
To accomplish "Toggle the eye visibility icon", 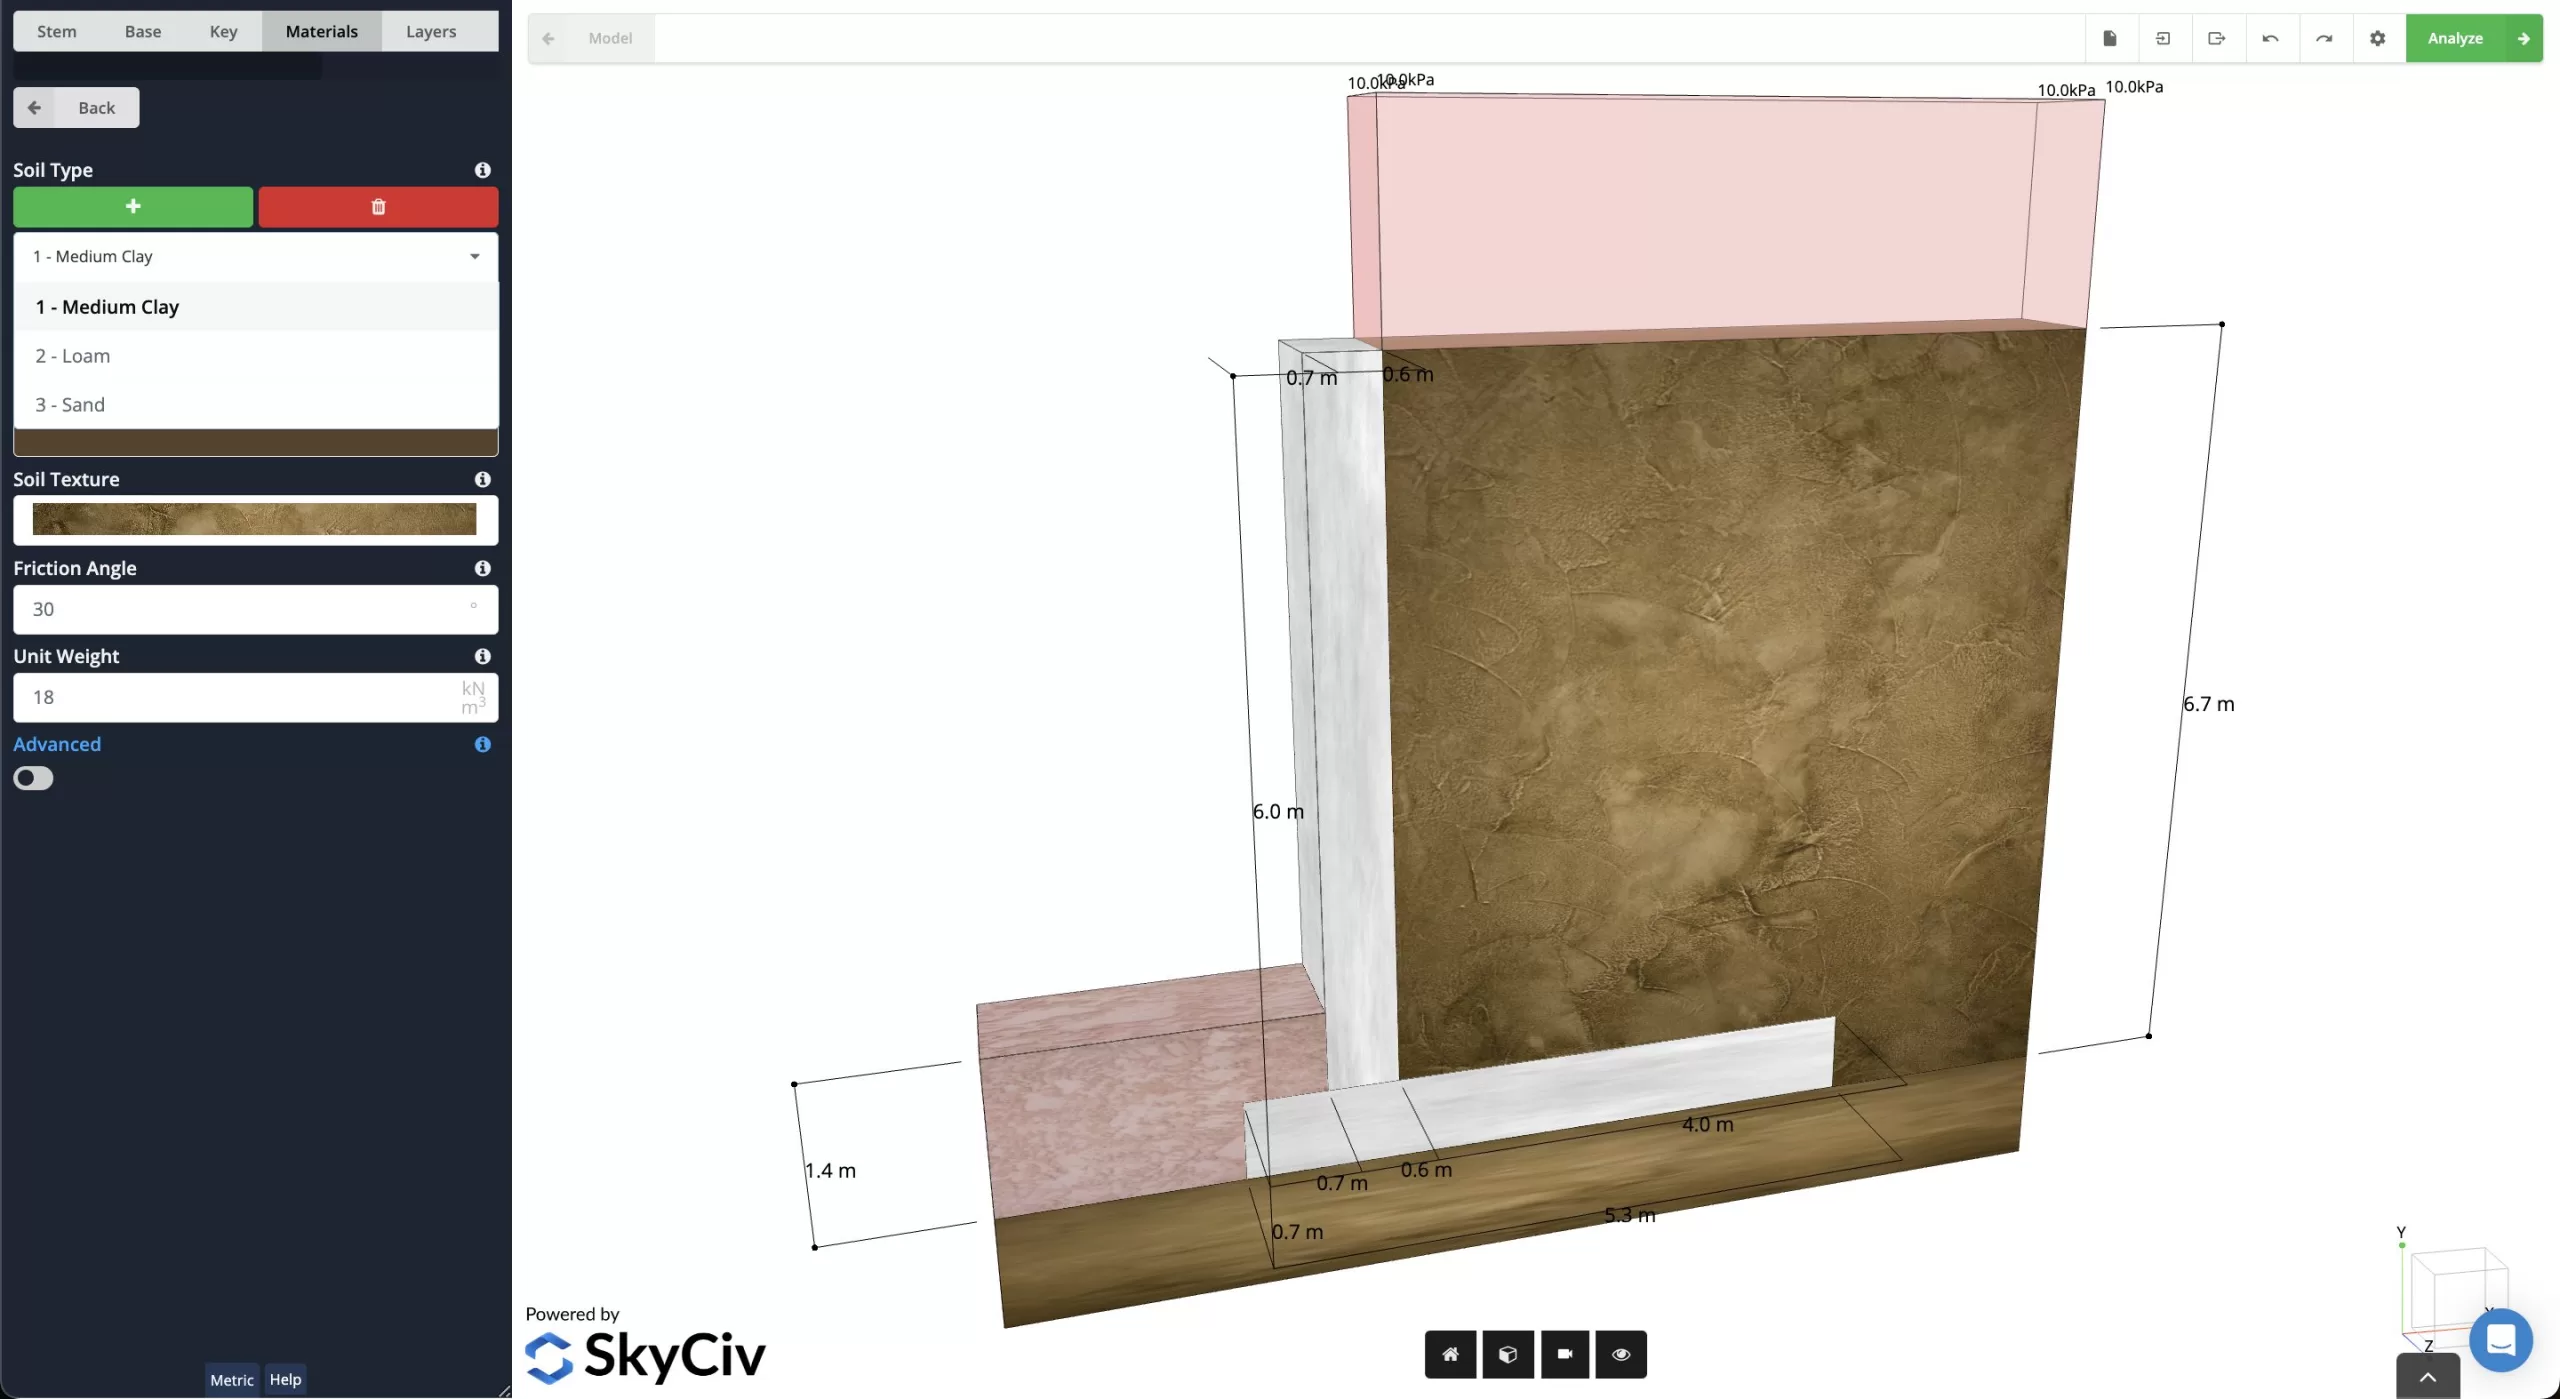I will (x=1621, y=1354).
